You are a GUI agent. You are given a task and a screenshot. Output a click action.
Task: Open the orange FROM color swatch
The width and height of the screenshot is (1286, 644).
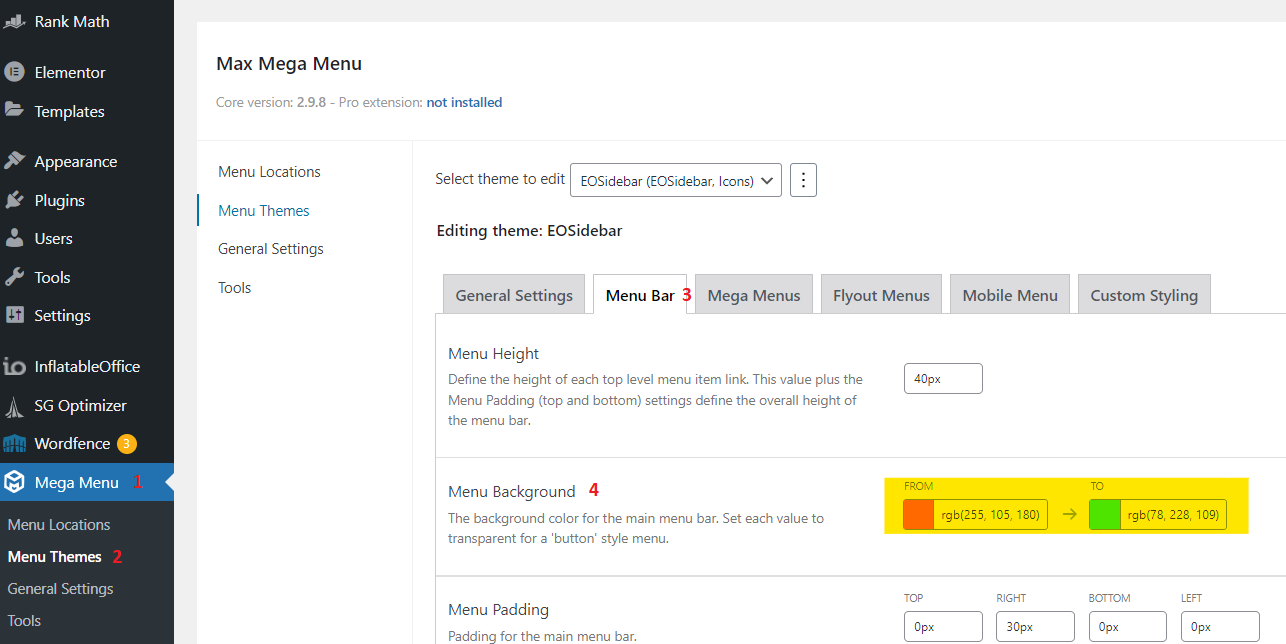click(918, 515)
